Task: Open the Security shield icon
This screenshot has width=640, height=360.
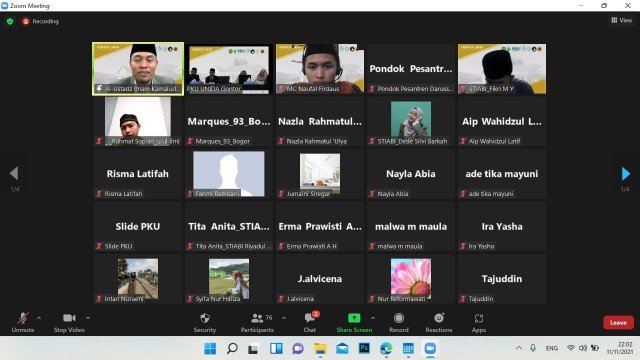Action: click(x=205, y=318)
